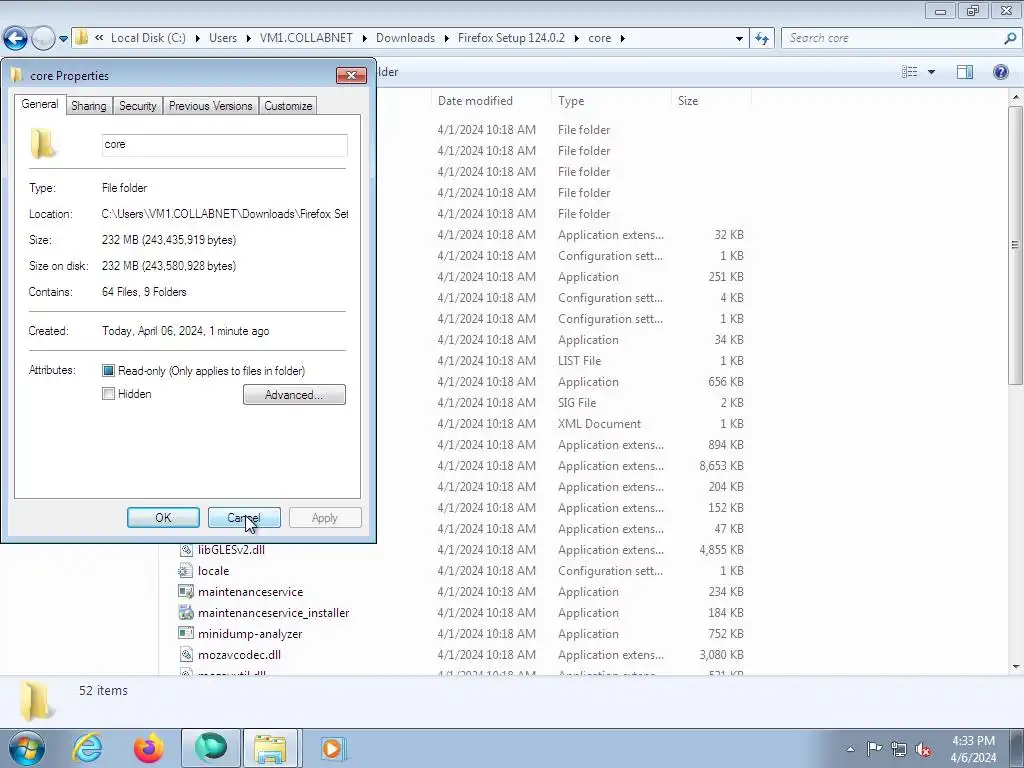Click the Back navigation arrow in Explorer
Viewport: 1024px width, 768px height.
[16, 38]
